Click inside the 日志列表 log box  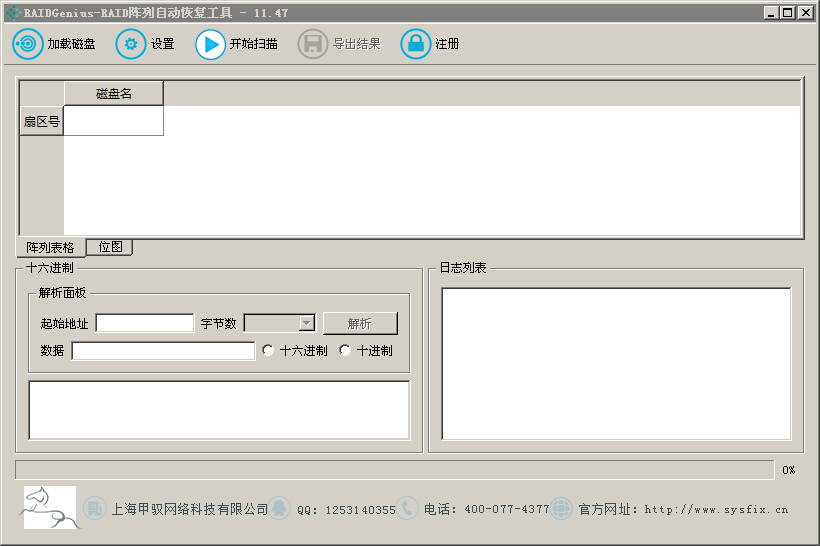[x=616, y=363]
